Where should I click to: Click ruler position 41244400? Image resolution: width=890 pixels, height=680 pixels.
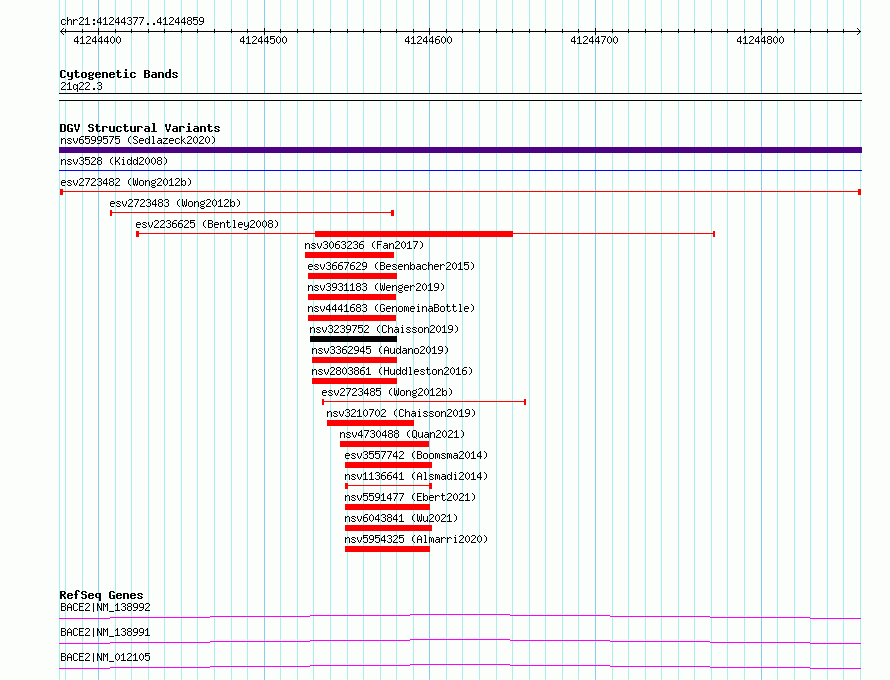tap(98, 40)
